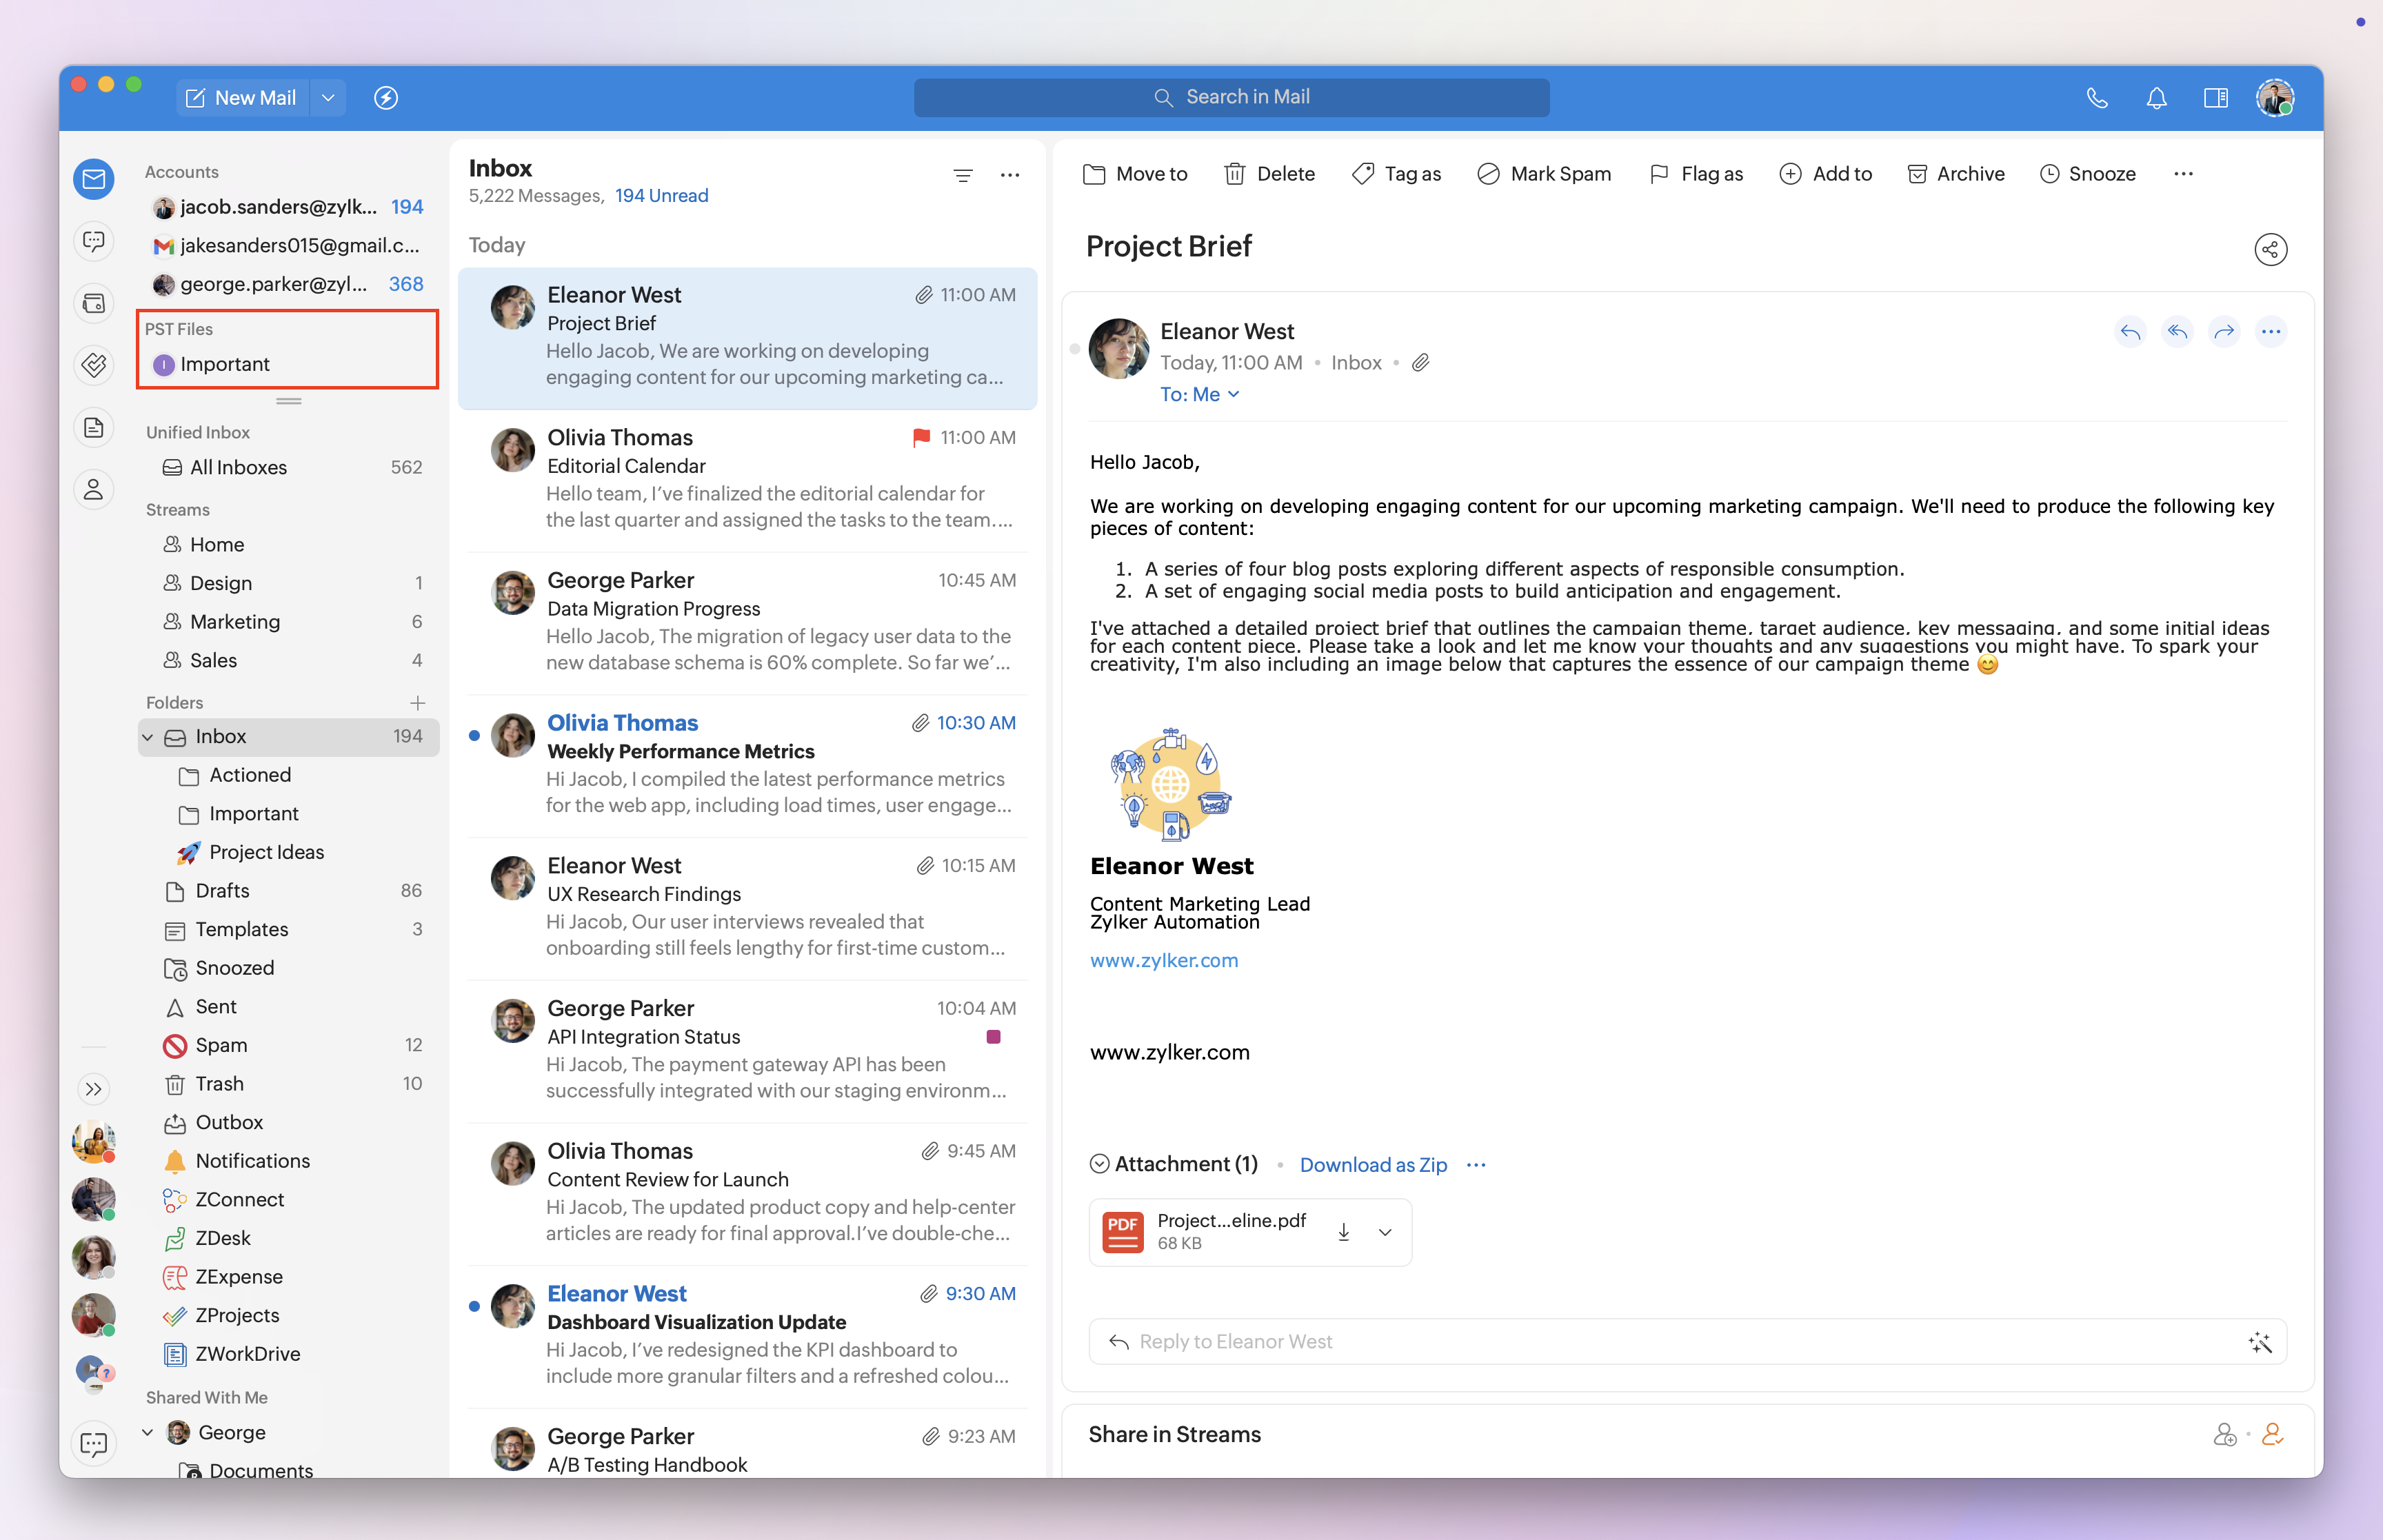Image resolution: width=2383 pixels, height=1540 pixels.
Task: Click the AI sparkle icon in reply box
Action: pos(2259,1342)
